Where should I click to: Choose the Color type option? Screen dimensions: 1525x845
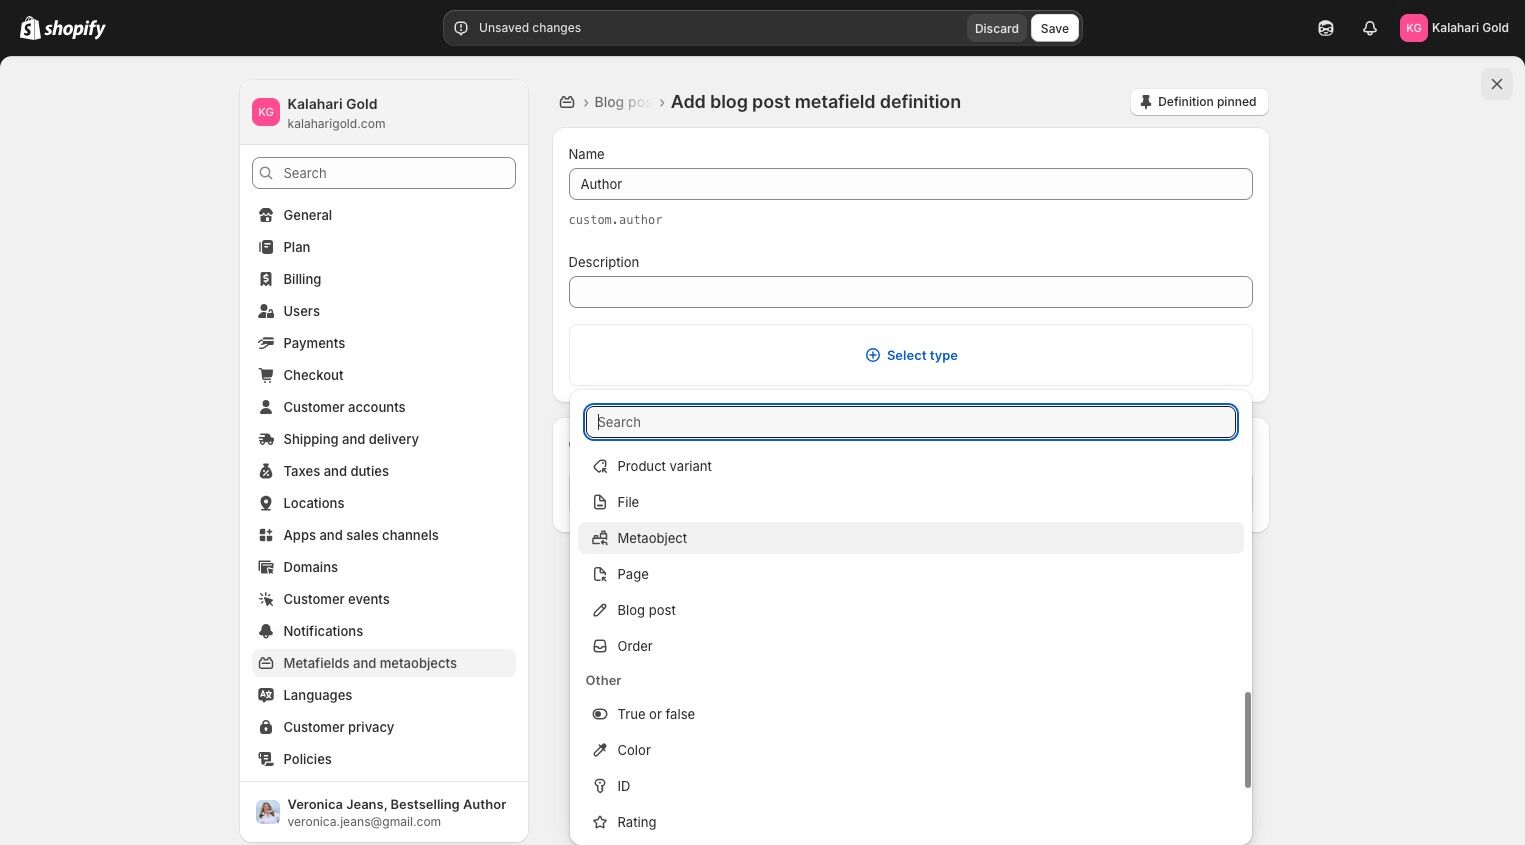pos(634,750)
